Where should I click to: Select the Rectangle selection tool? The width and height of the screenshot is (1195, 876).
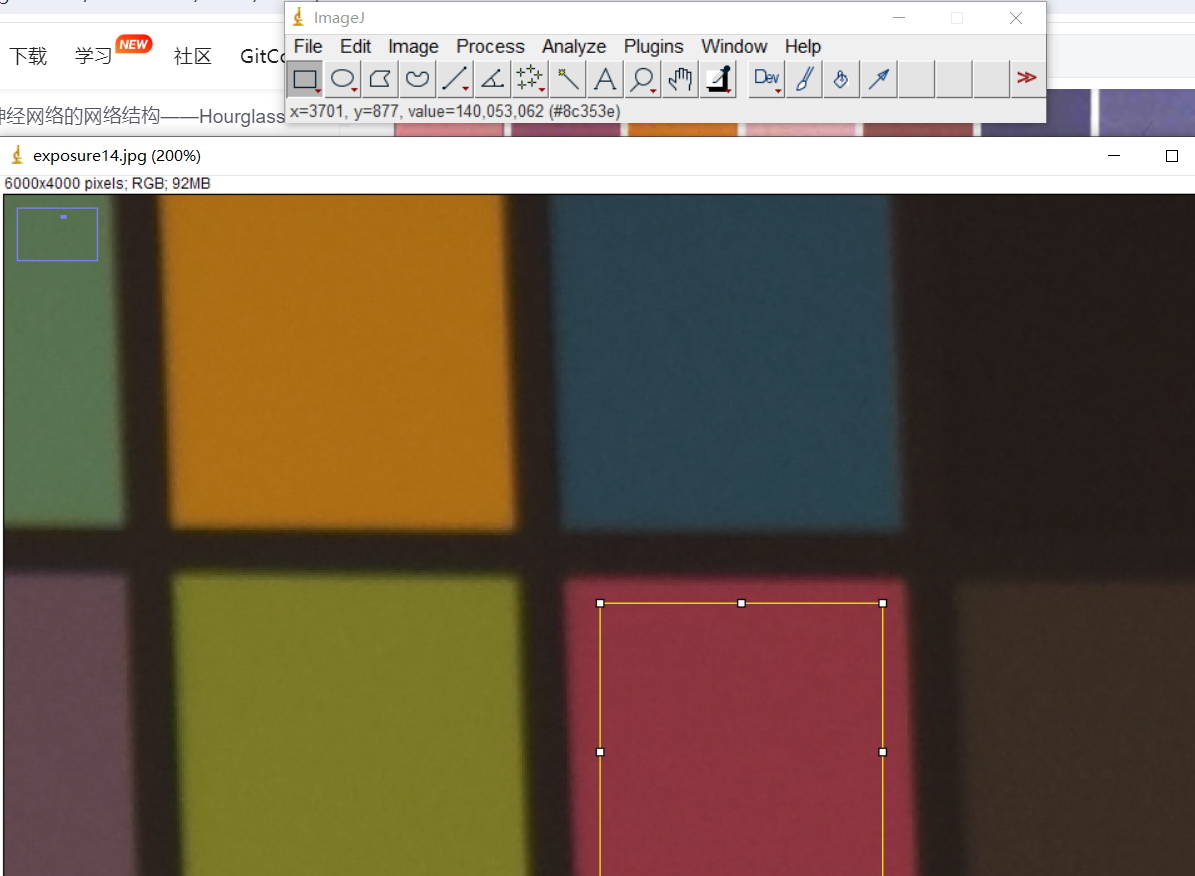coord(305,79)
